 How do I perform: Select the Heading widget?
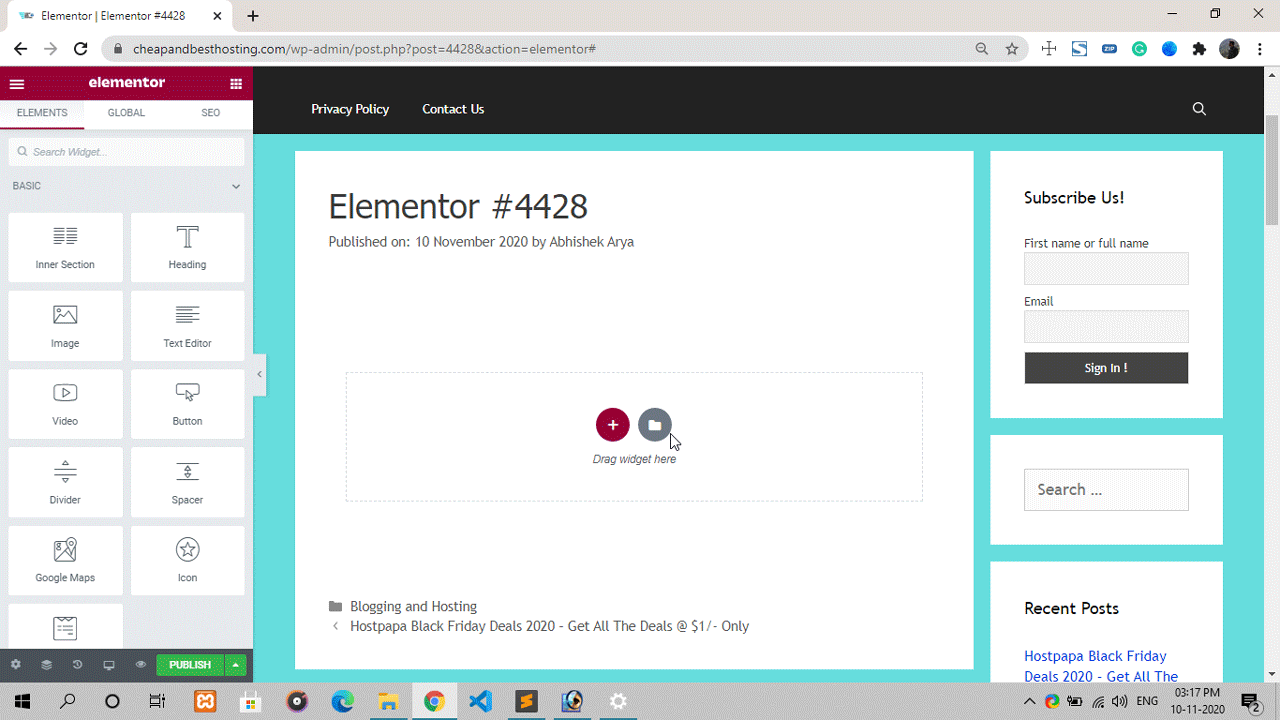click(x=187, y=247)
